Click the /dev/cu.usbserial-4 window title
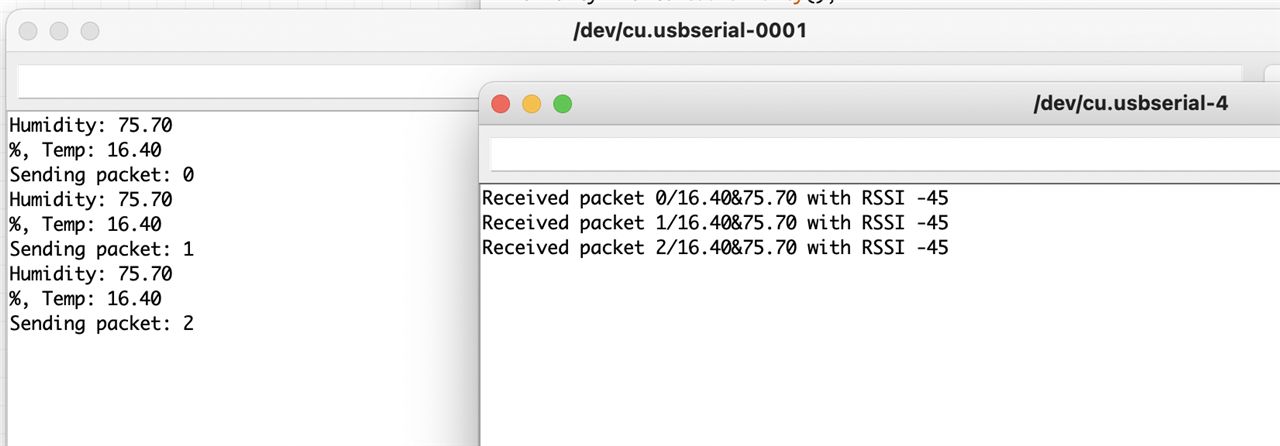Screen dimensions: 1280x446 [1130, 103]
